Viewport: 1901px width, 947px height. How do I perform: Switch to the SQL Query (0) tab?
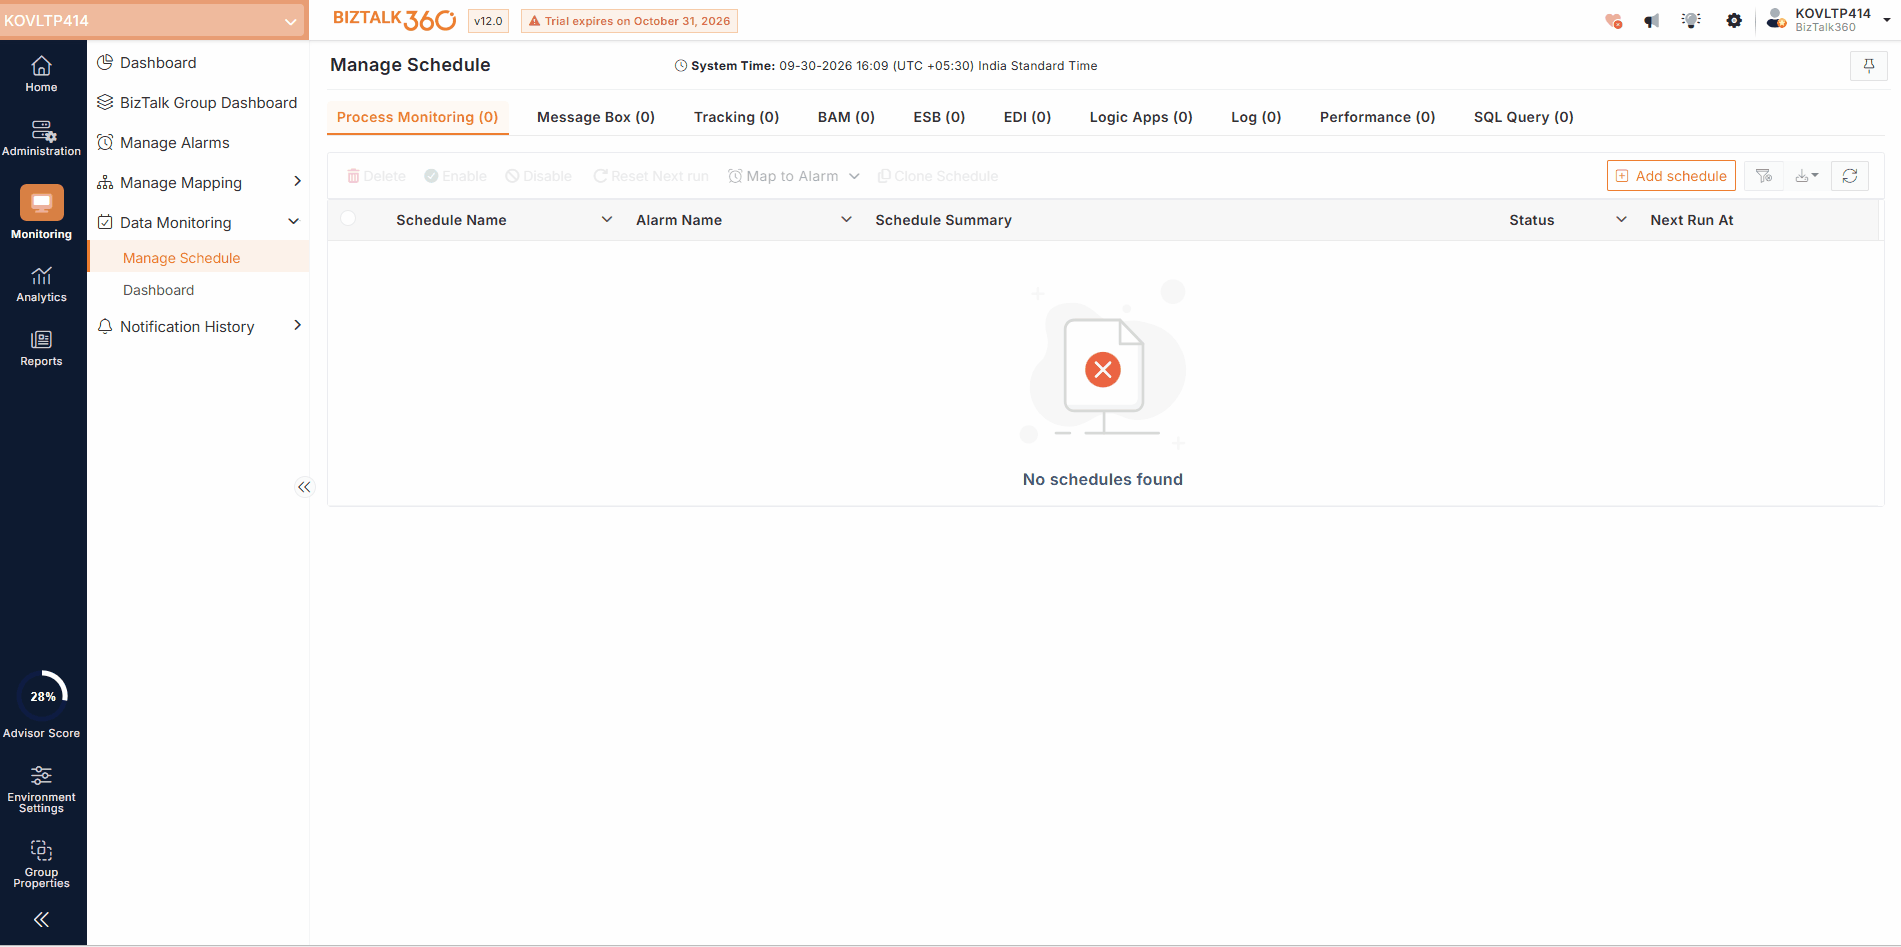1523,117
